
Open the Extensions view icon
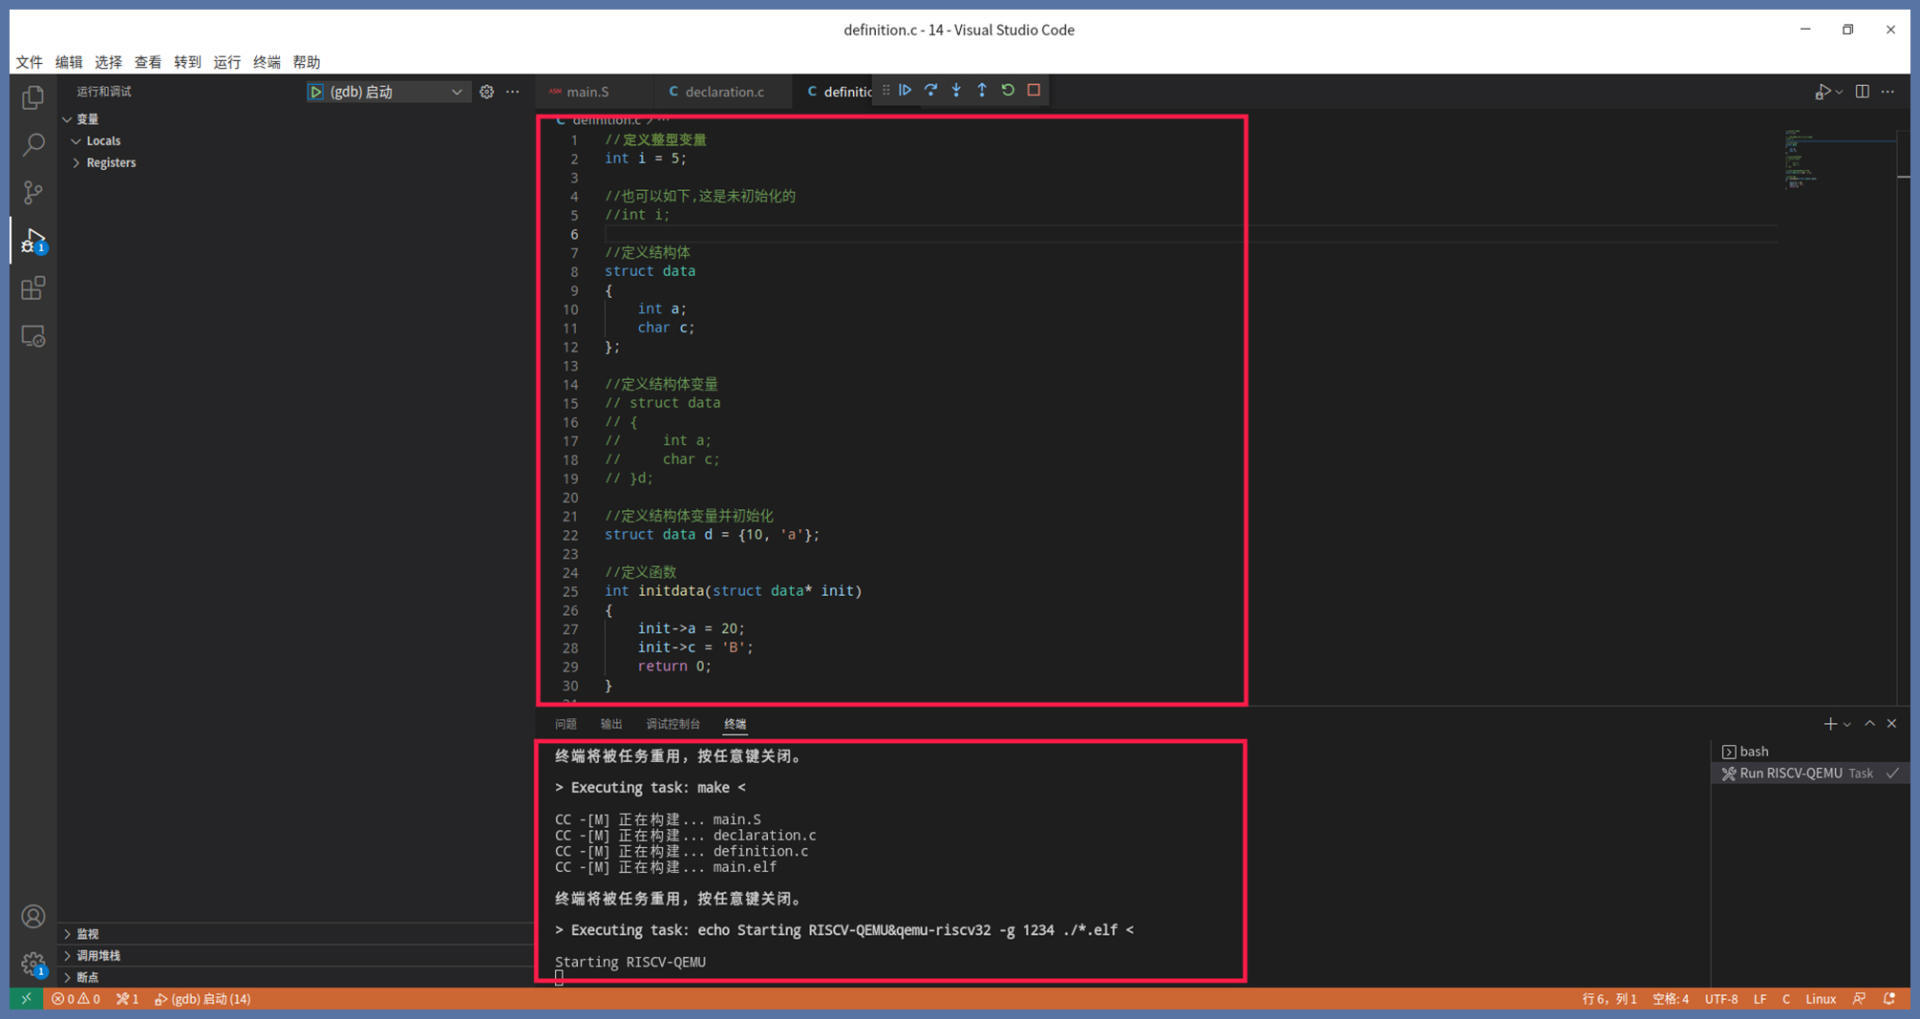(x=33, y=289)
